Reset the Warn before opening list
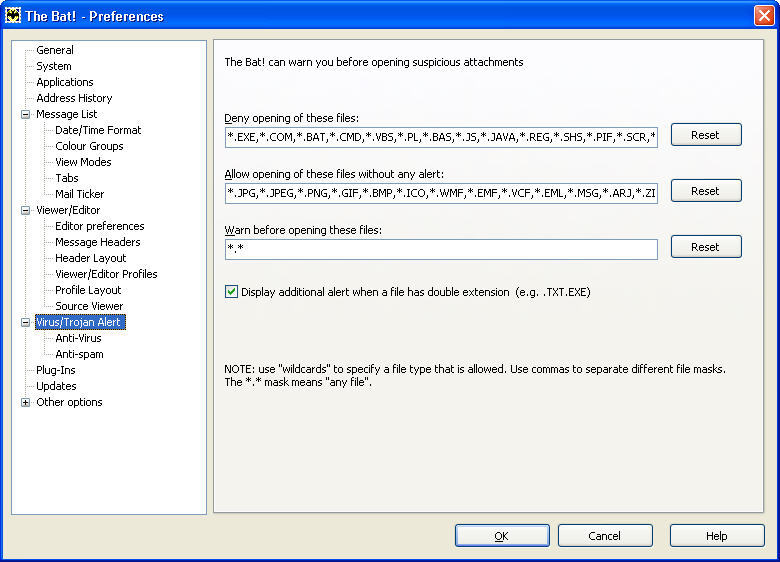Viewport: 780px width, 562px height. tap(705, 247)
